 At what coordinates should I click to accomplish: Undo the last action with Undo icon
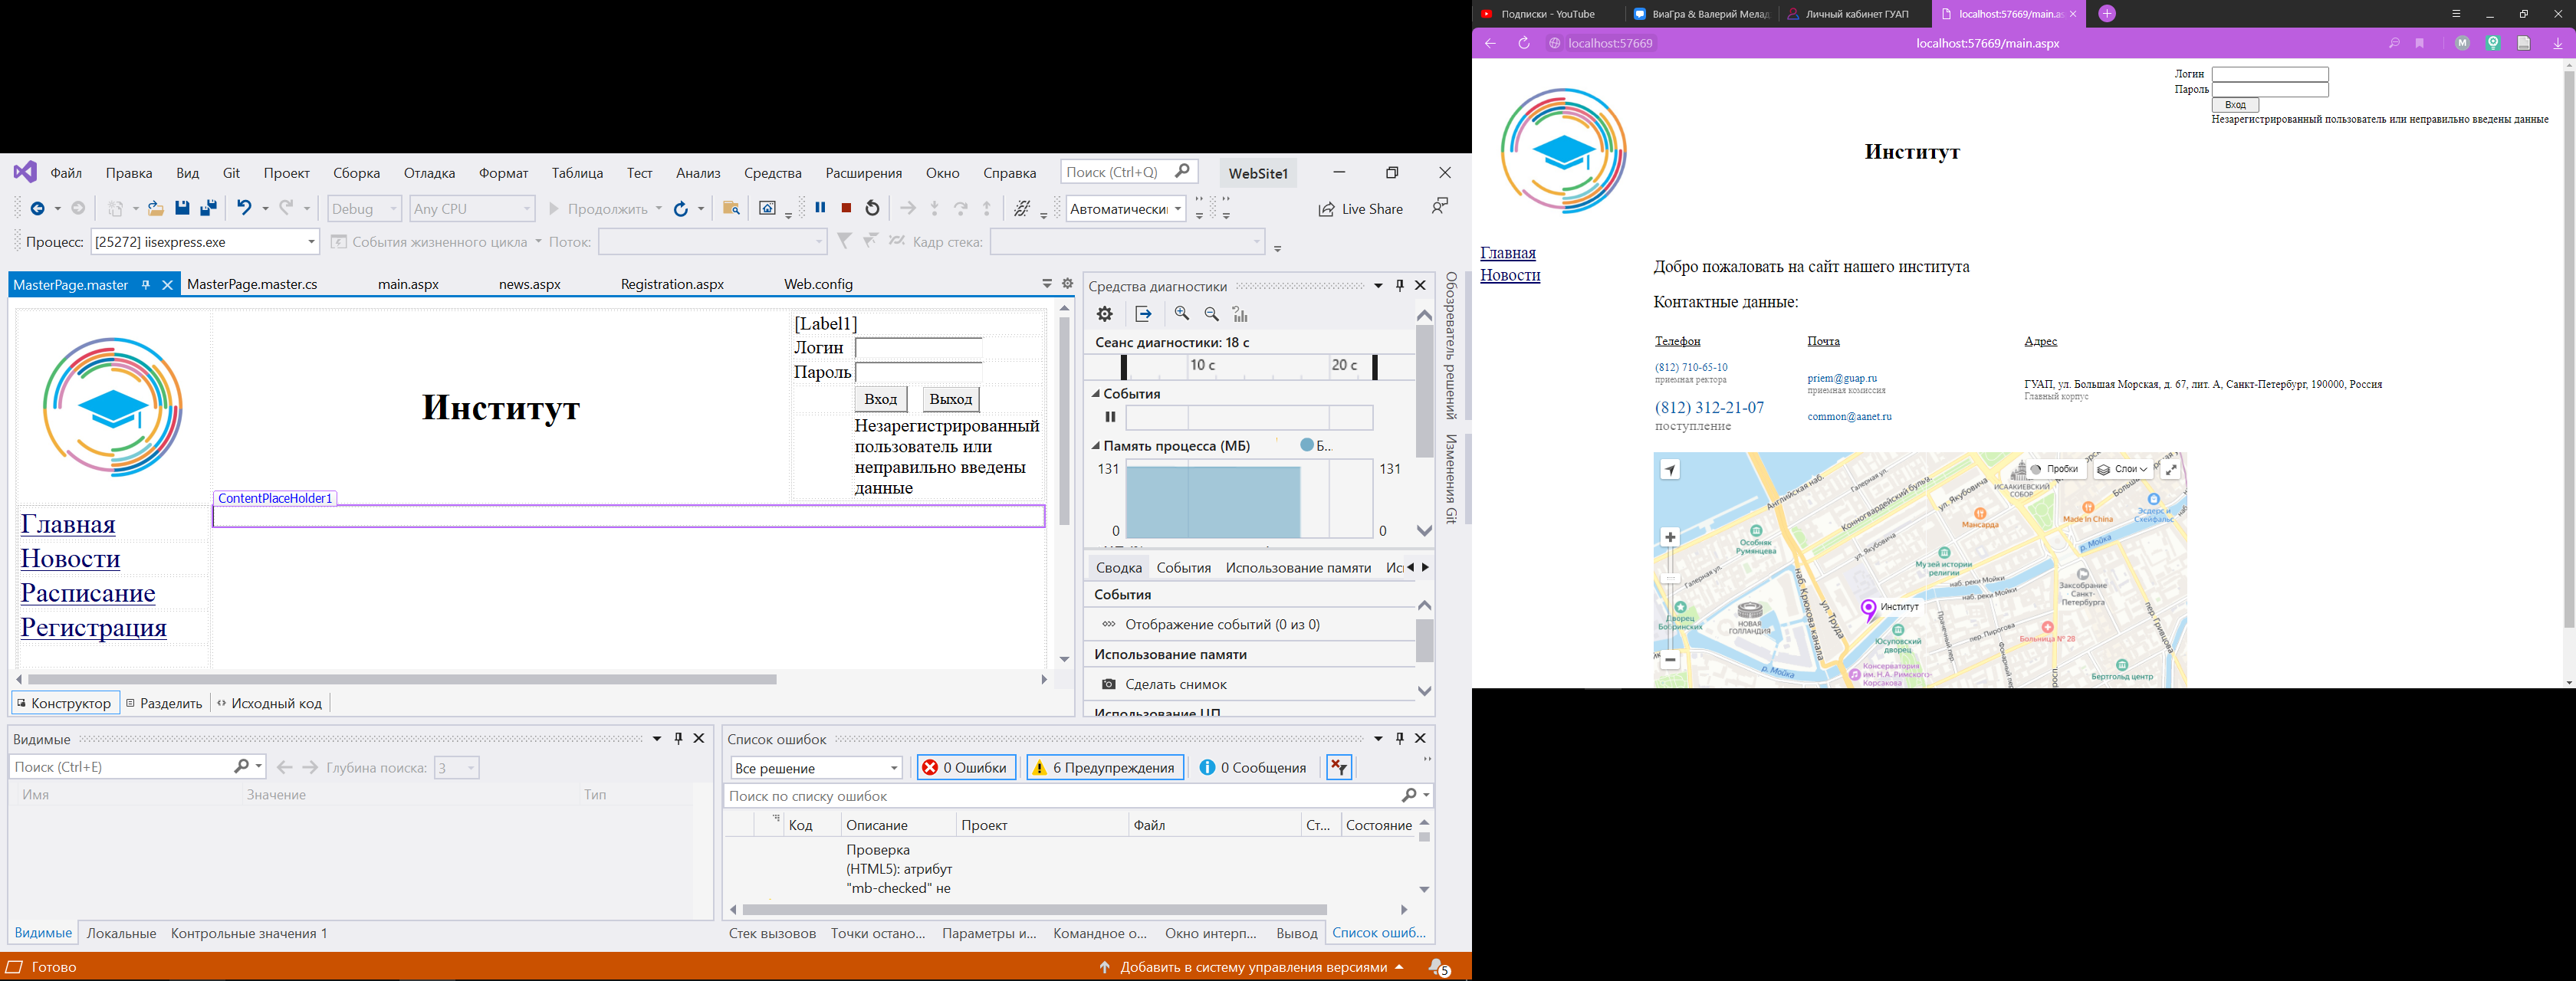[x=243, y=208]
